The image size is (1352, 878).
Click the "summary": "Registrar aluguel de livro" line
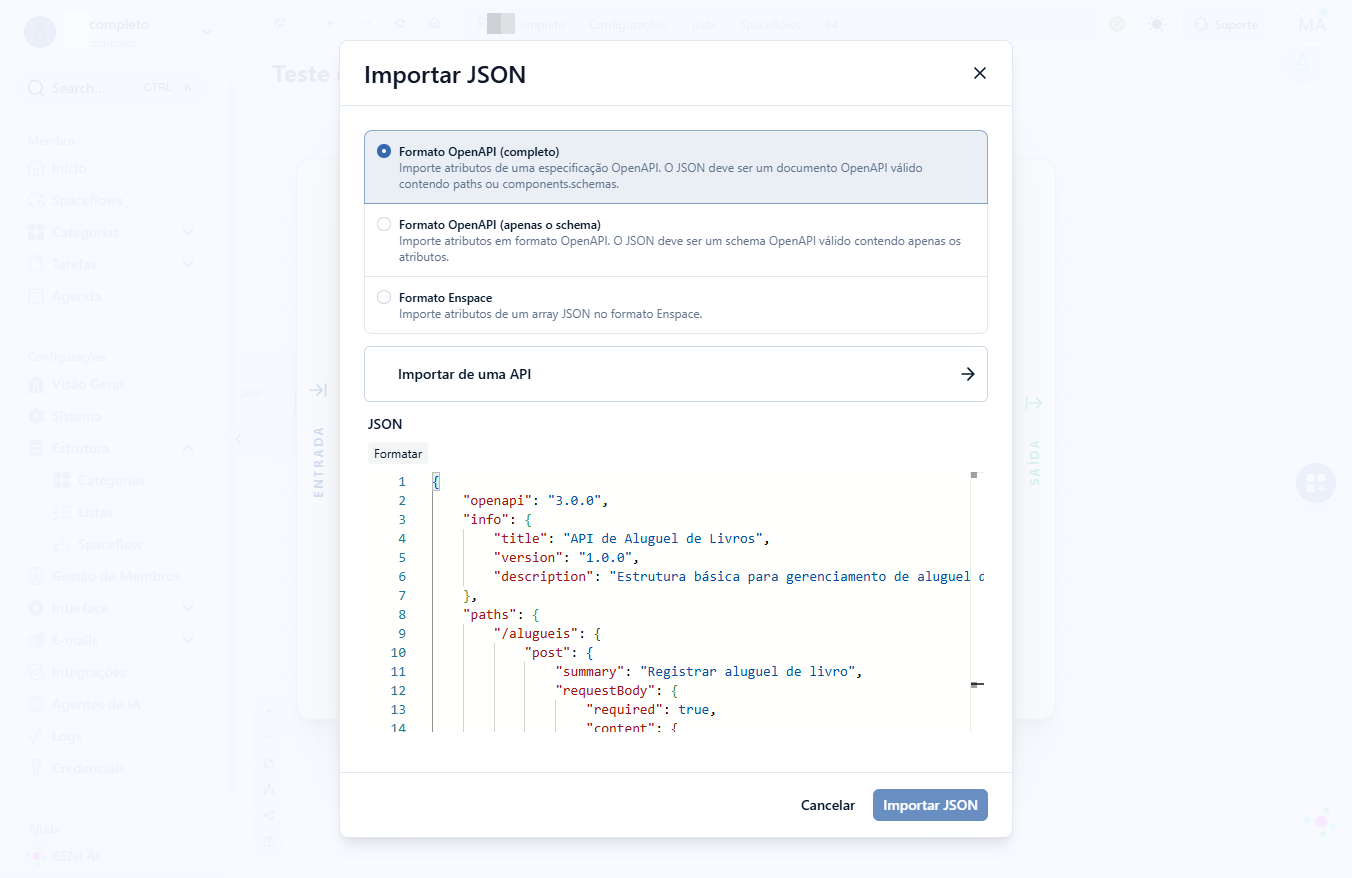(709, 671)
